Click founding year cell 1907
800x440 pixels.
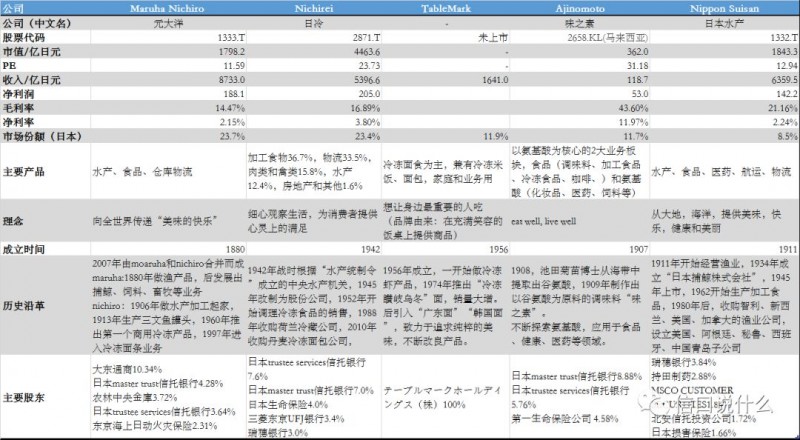639,250
